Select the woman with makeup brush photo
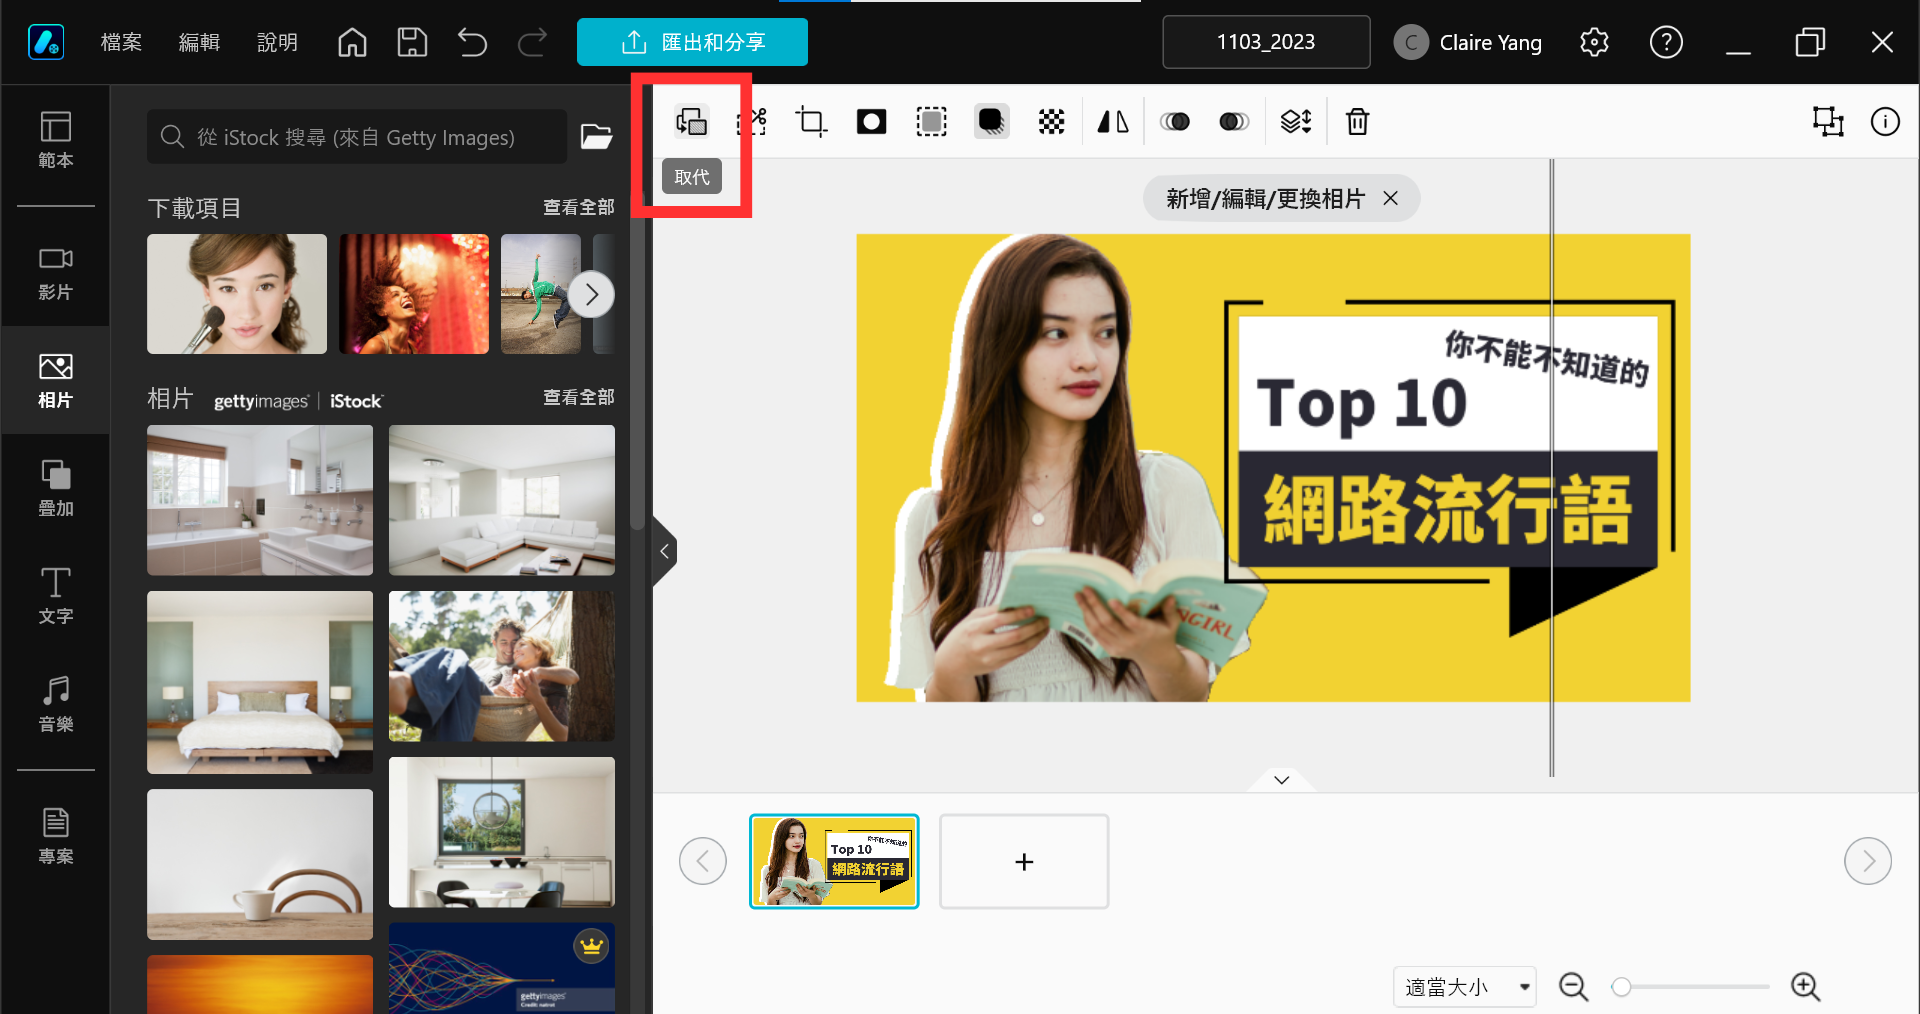The image size is (1920, 1014). pyautogui.click(x=237, y=294)
